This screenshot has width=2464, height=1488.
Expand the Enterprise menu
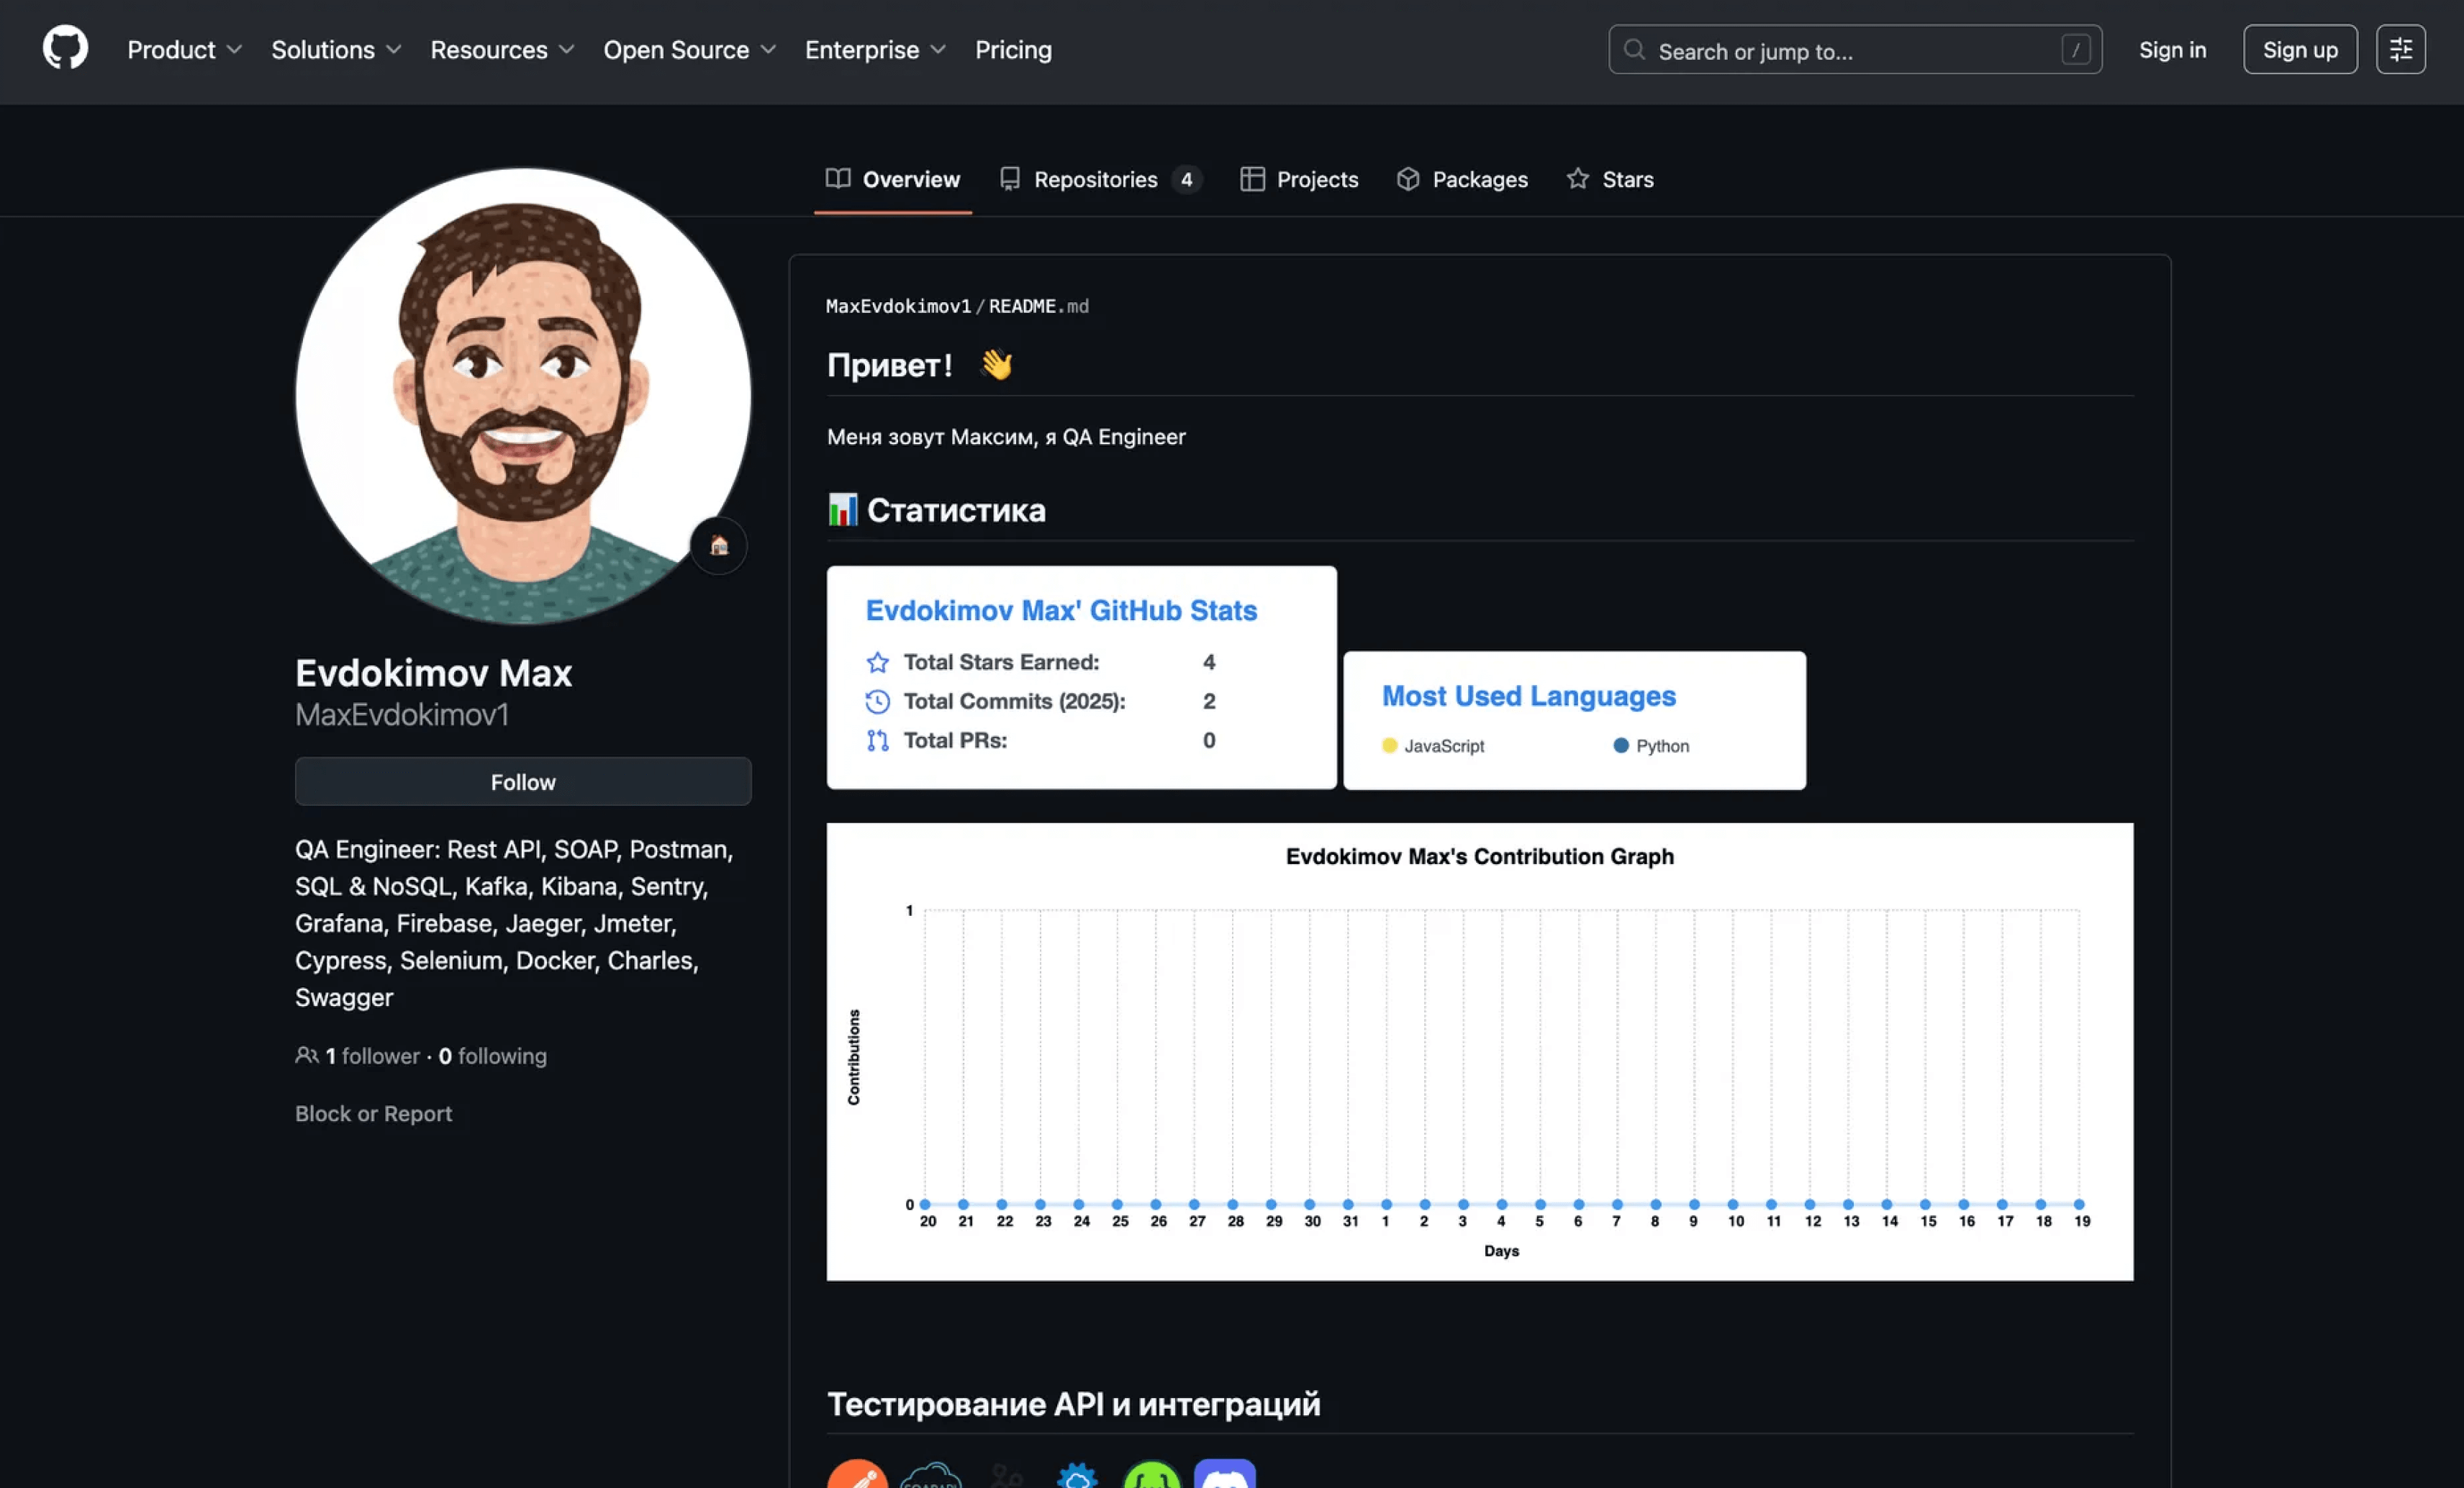[875, 49]
